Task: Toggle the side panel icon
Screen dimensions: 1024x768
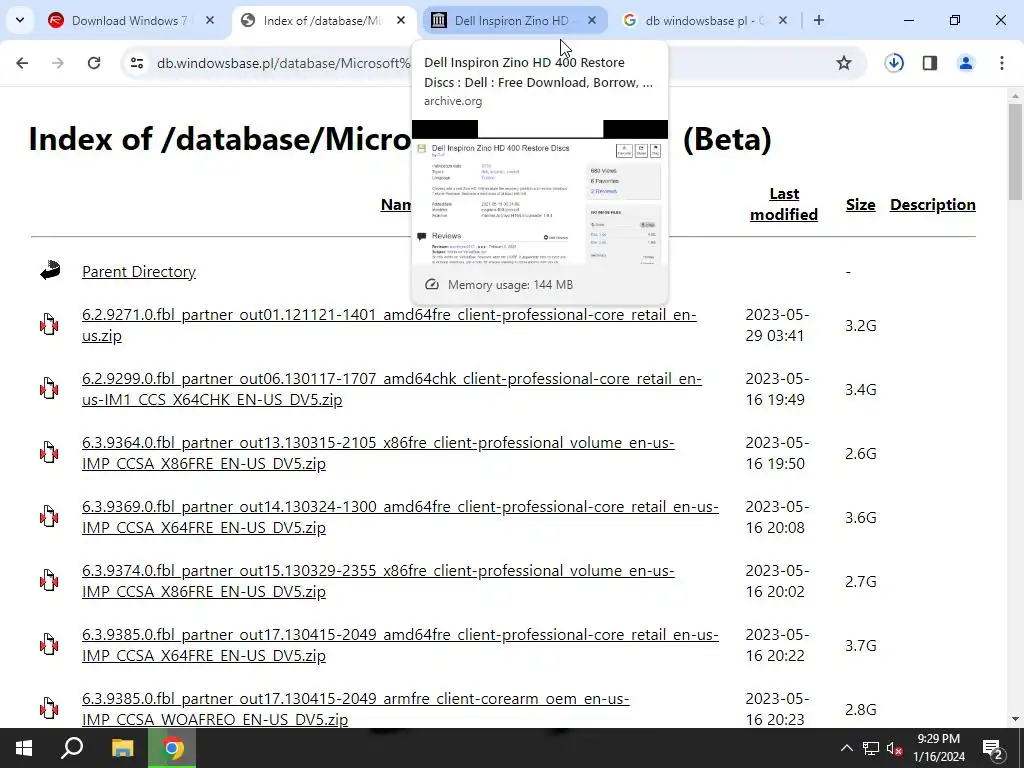Action: [930, 63]
